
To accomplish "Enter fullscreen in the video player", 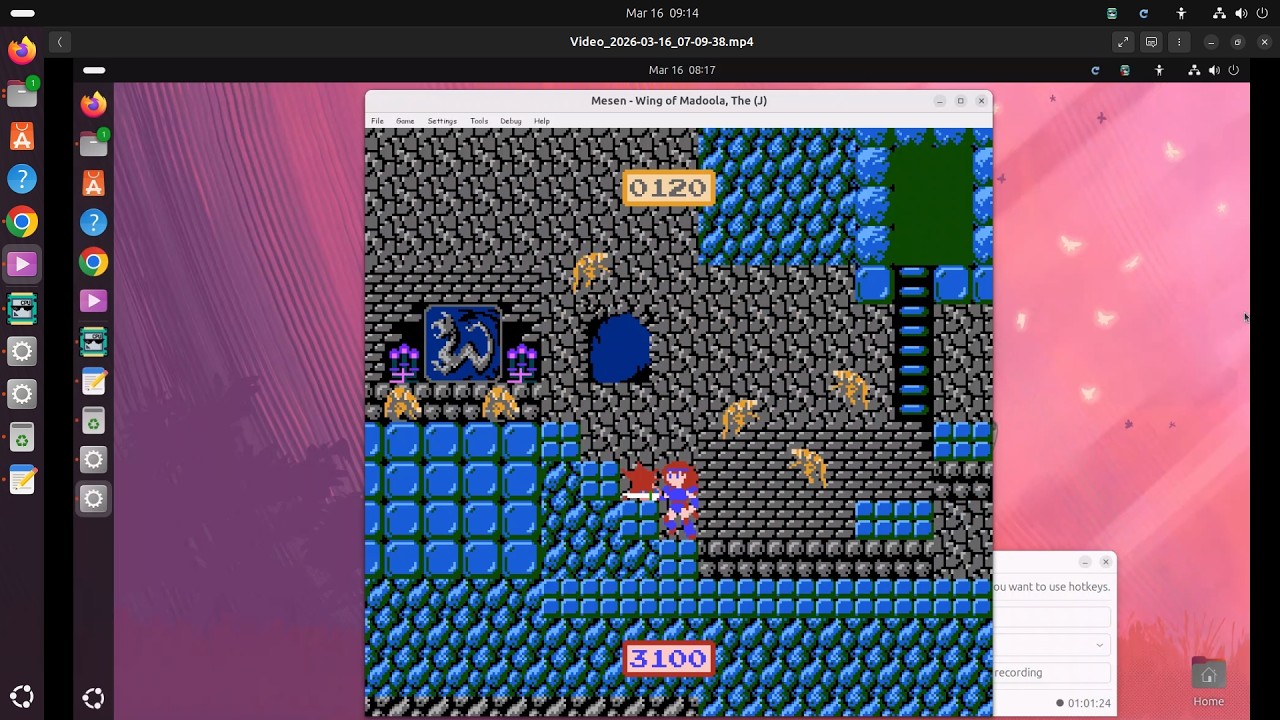I will (1123, 42).
